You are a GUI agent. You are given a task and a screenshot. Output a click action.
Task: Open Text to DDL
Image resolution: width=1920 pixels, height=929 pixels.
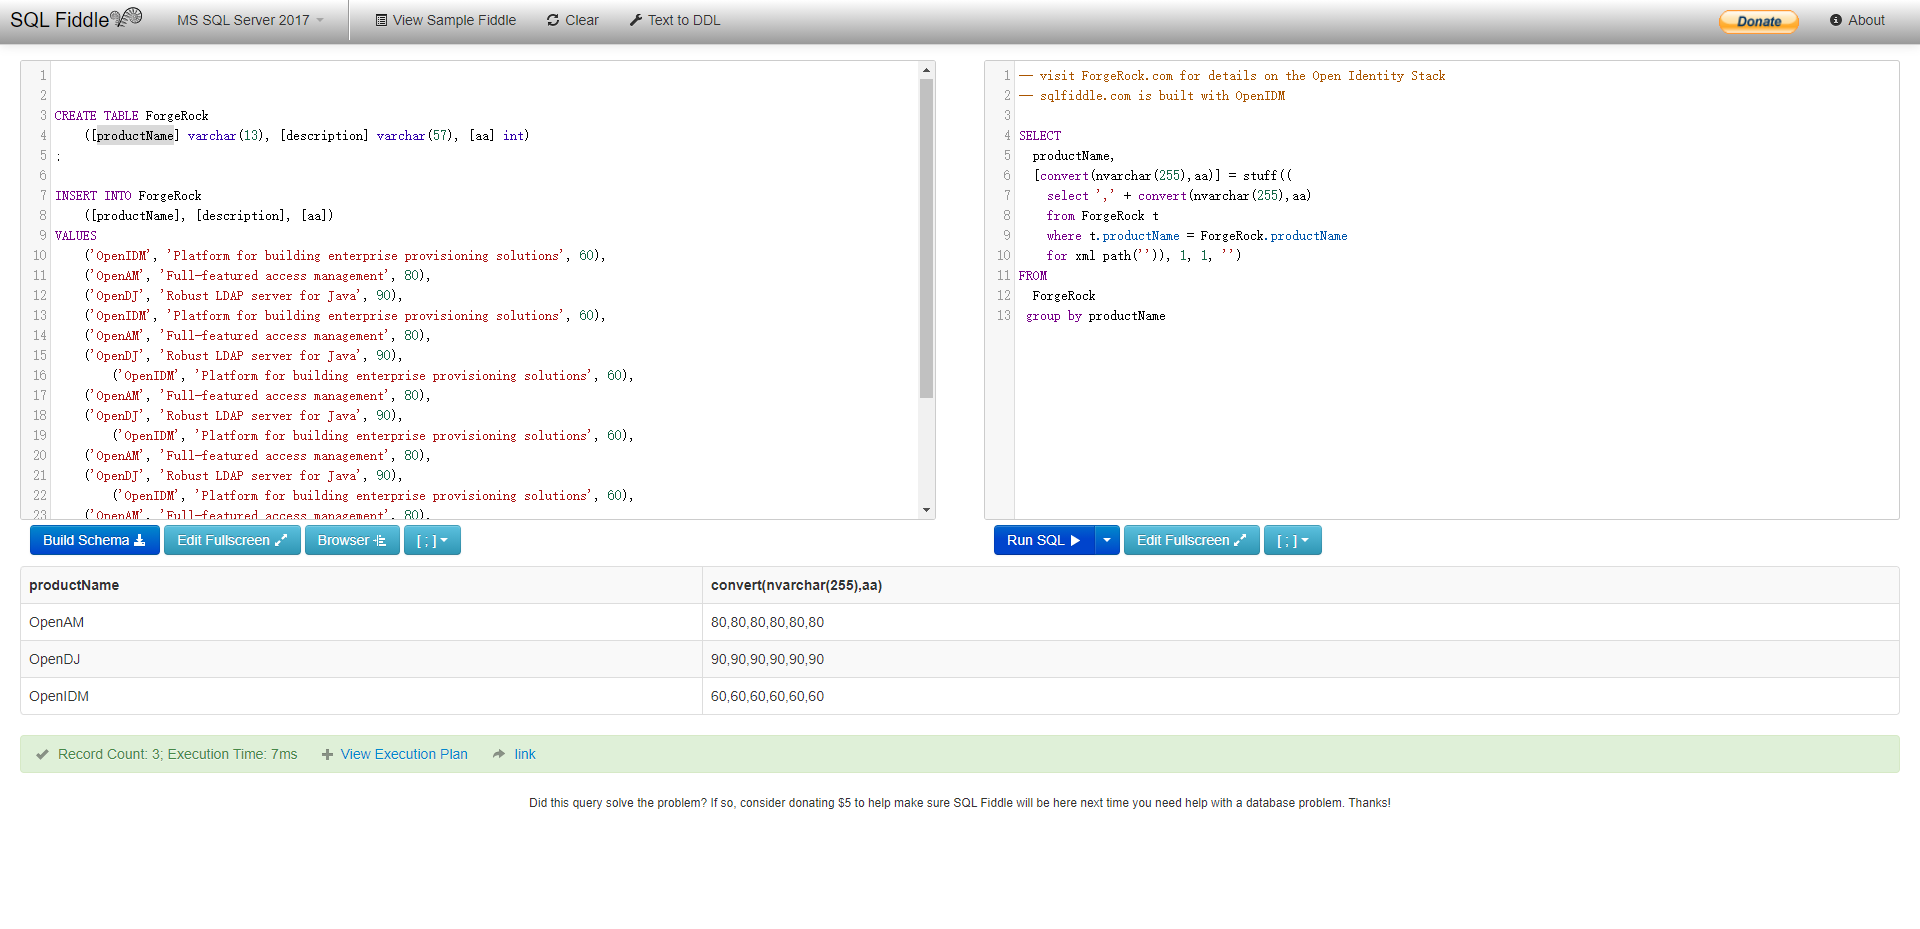(x=675, y=20)
